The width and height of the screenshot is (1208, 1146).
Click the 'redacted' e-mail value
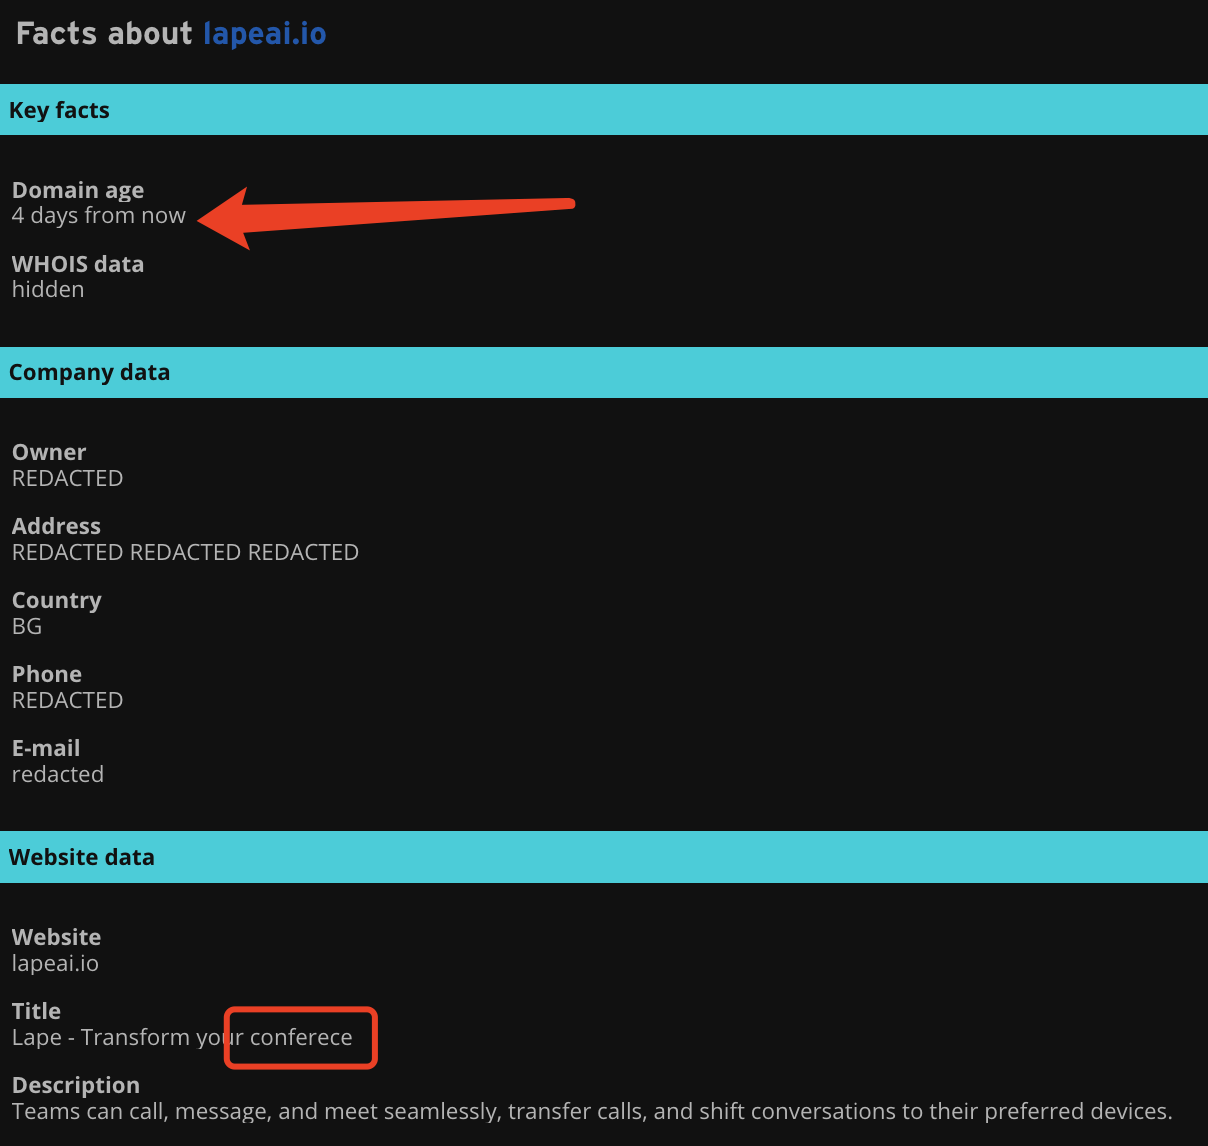click(58, 774)
